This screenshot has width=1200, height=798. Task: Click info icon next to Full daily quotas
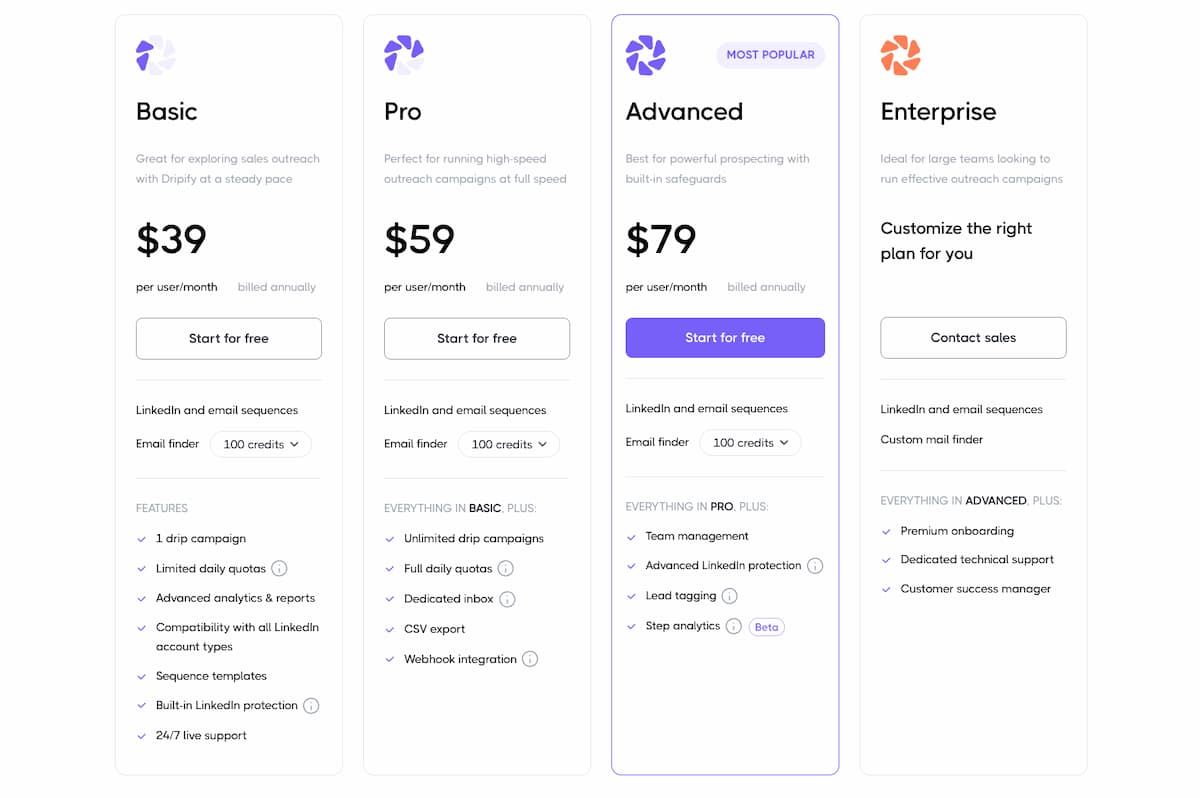(x=506, y=569)
